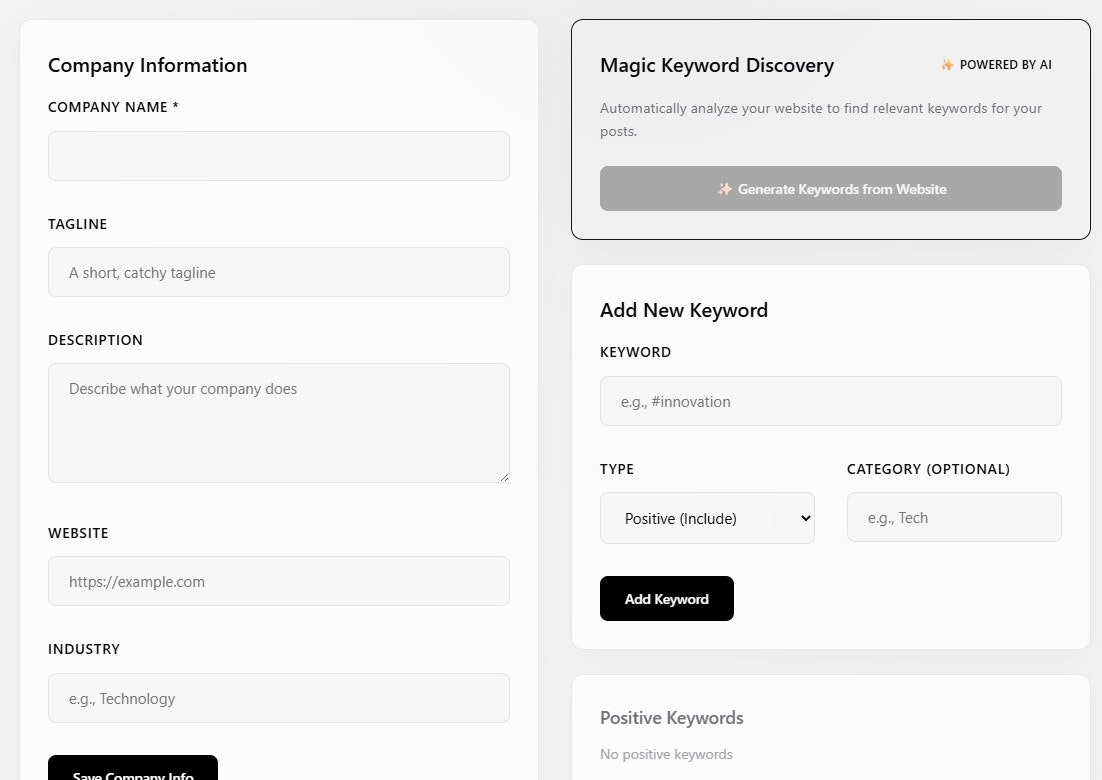The height and width of the screenshot is (780, 1102).
Task: Click the Company Name required input field
Action: point(278,156)
